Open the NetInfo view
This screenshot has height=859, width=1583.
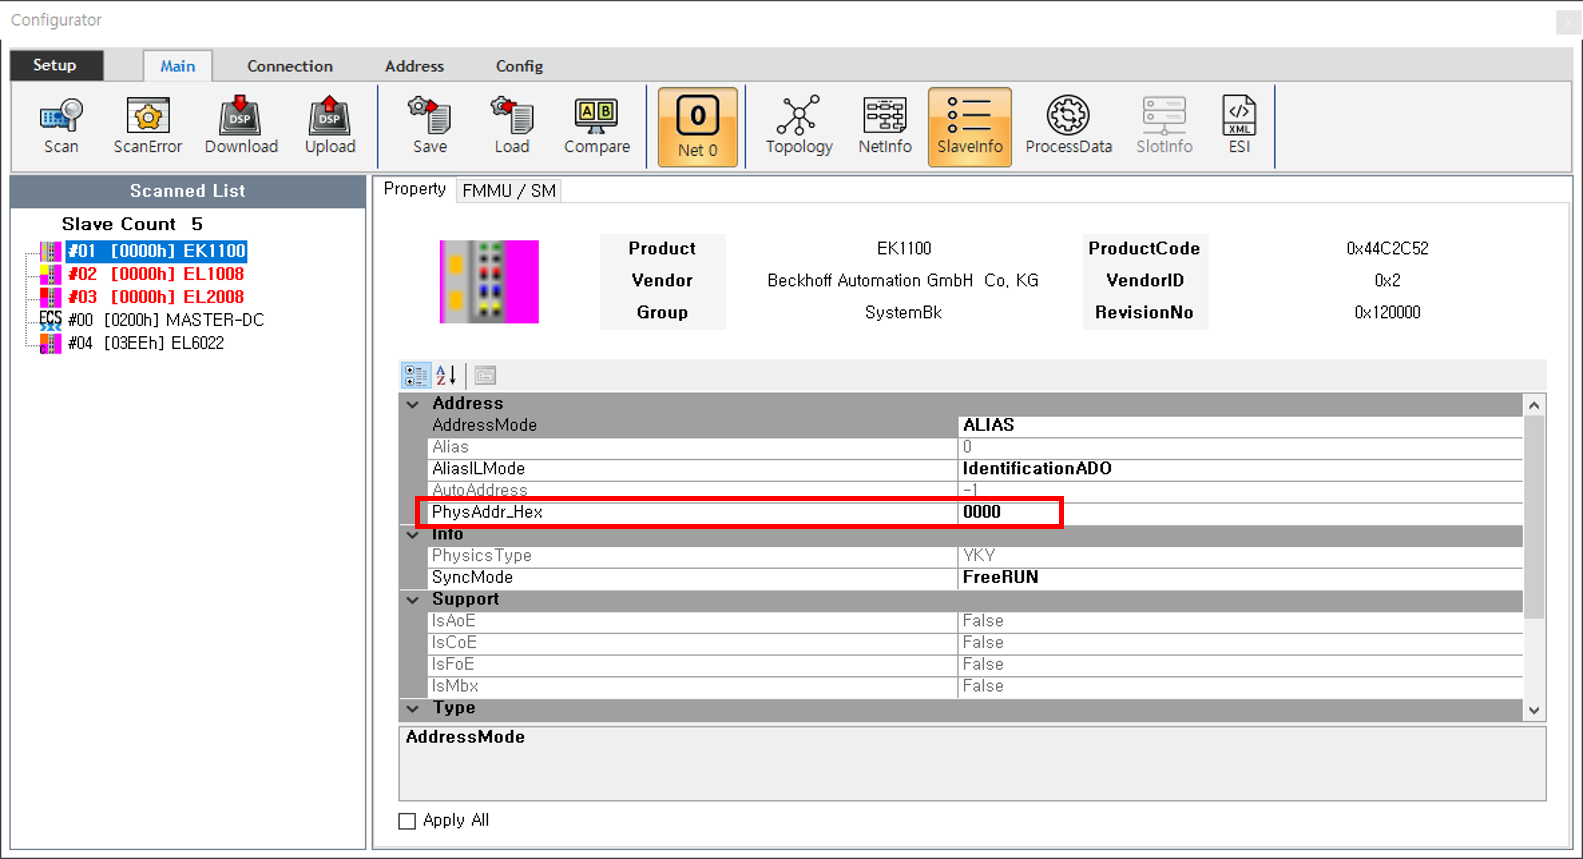click(885, 126)
